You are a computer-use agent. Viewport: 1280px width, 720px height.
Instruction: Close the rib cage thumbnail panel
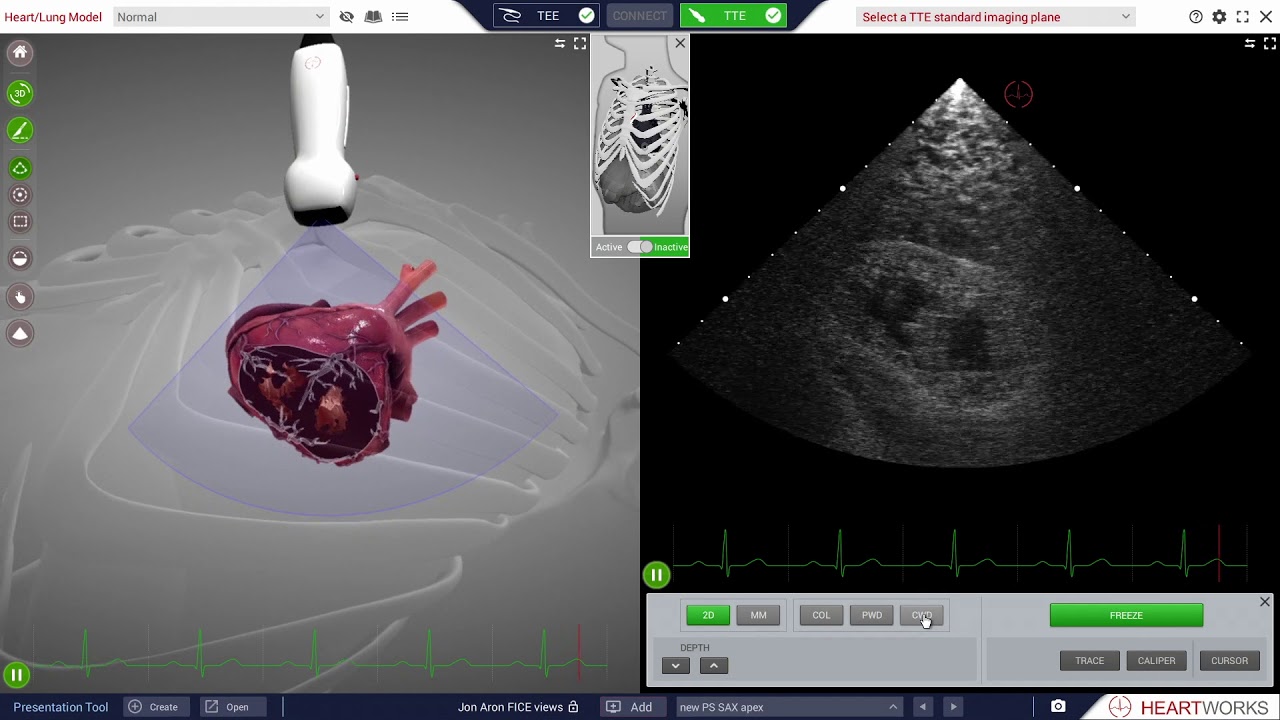(680, 43)
